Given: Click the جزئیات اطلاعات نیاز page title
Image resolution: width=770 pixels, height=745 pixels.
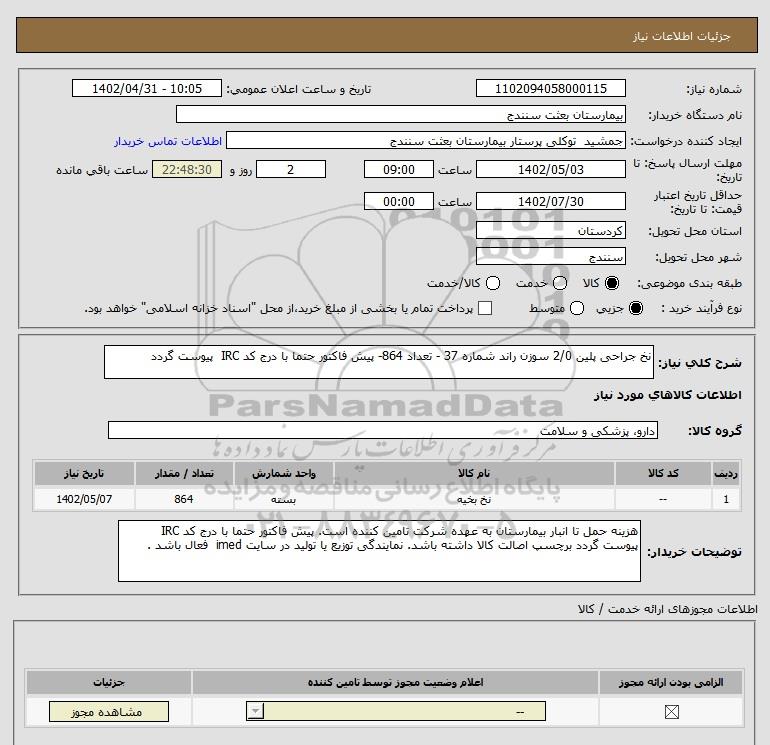Looking at the screenshot, I should click(x=682, y=36).
